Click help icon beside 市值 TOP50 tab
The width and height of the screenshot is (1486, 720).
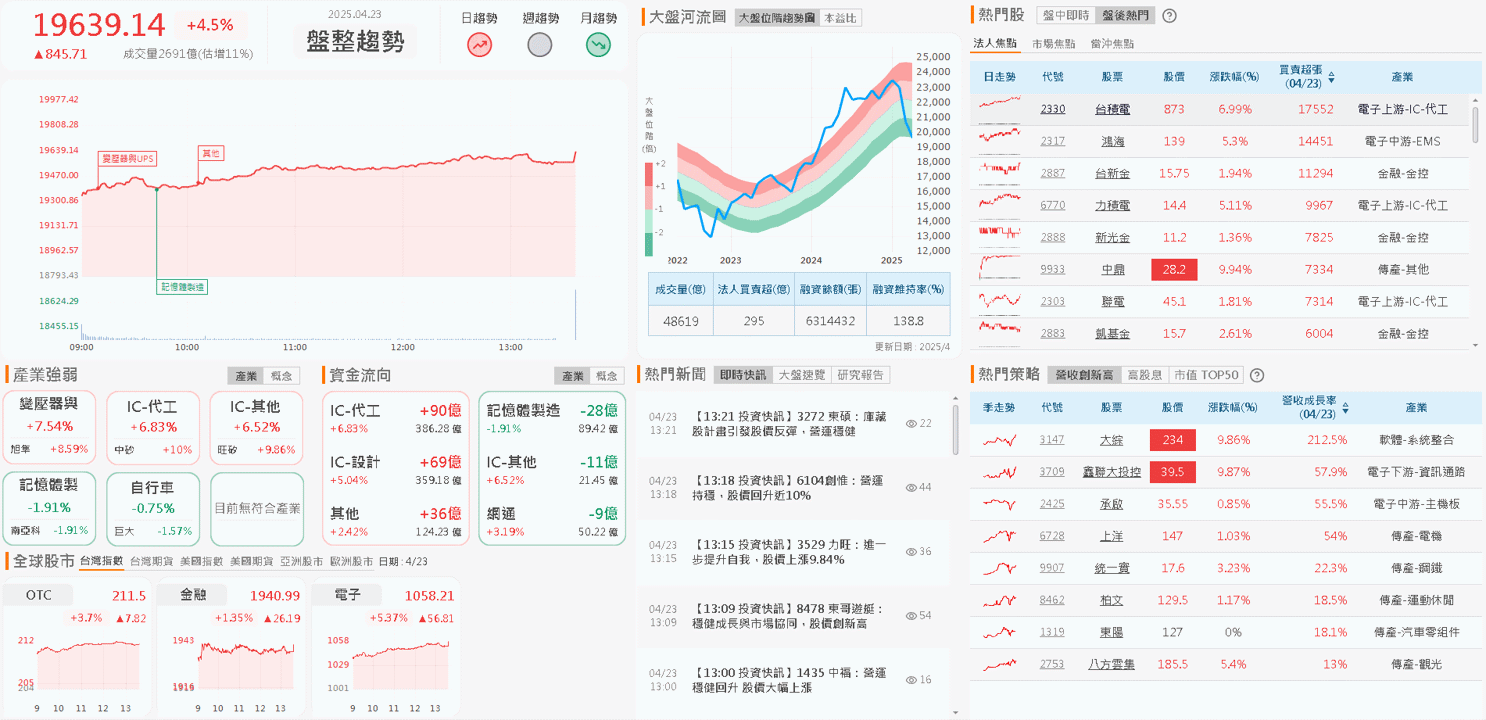click(1257, 375)
